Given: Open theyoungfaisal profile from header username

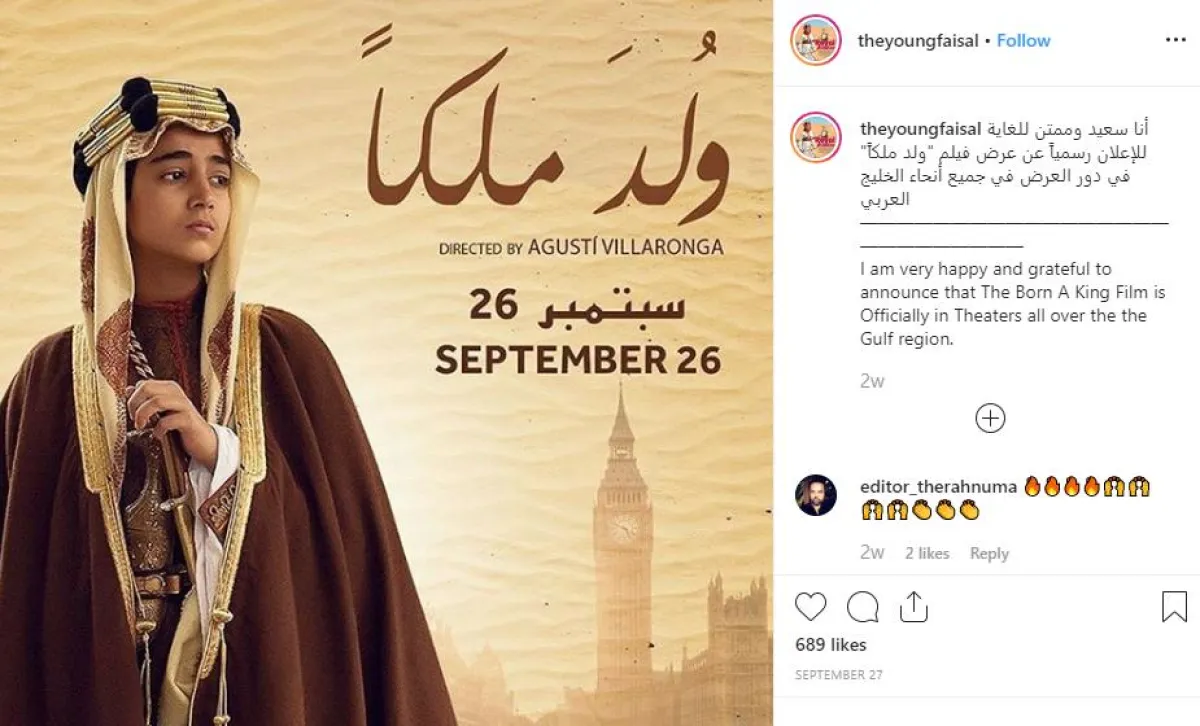Looking at the screenshot, I should (918, 41).
